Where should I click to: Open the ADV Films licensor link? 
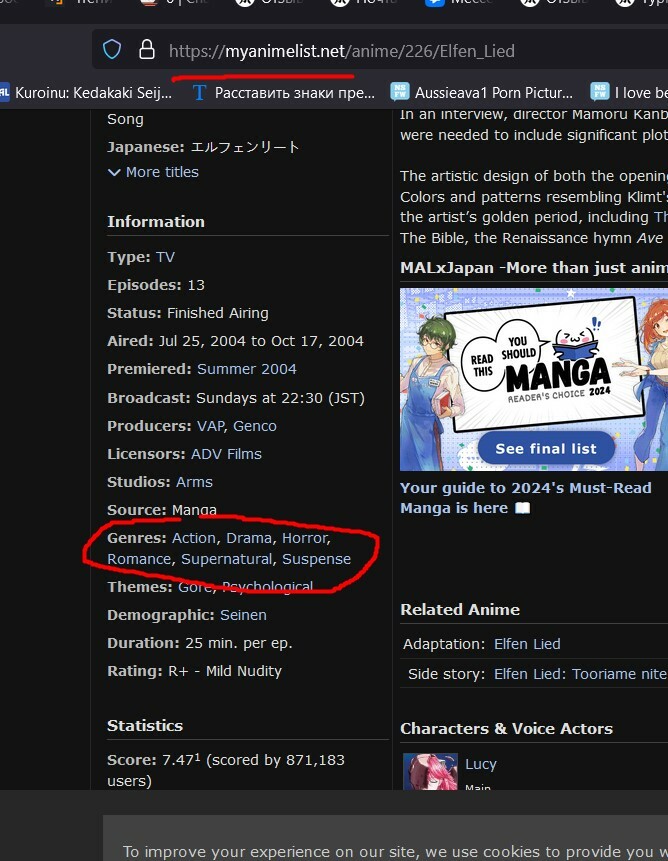tap(227, 454)
